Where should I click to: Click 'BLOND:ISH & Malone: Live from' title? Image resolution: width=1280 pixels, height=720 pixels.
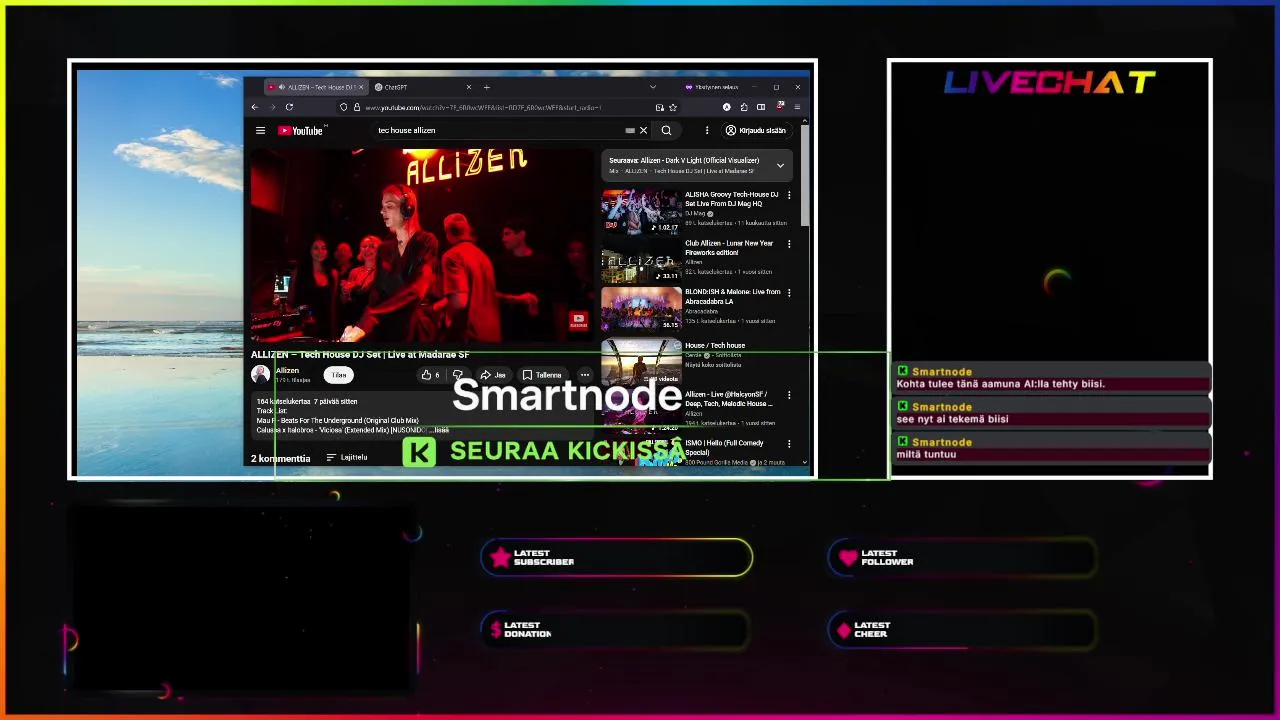pos(732,296)
